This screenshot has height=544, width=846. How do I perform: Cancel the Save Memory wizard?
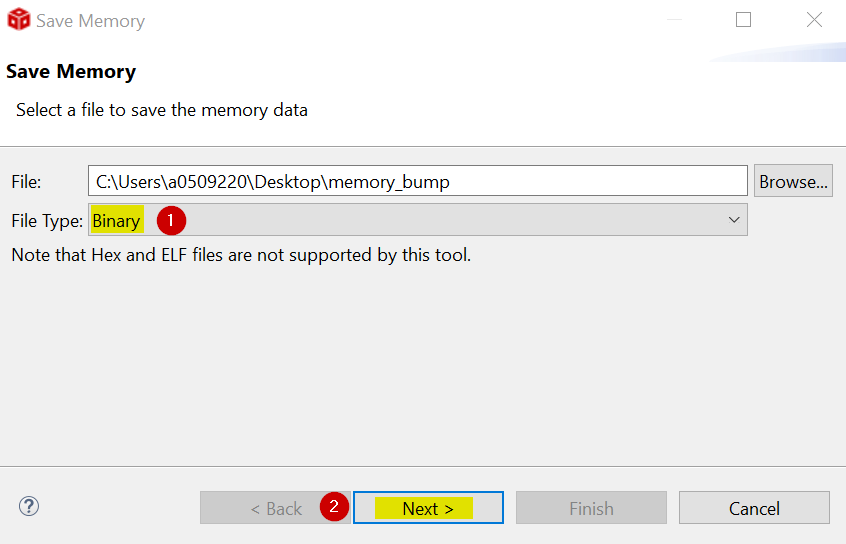point(754,508)
